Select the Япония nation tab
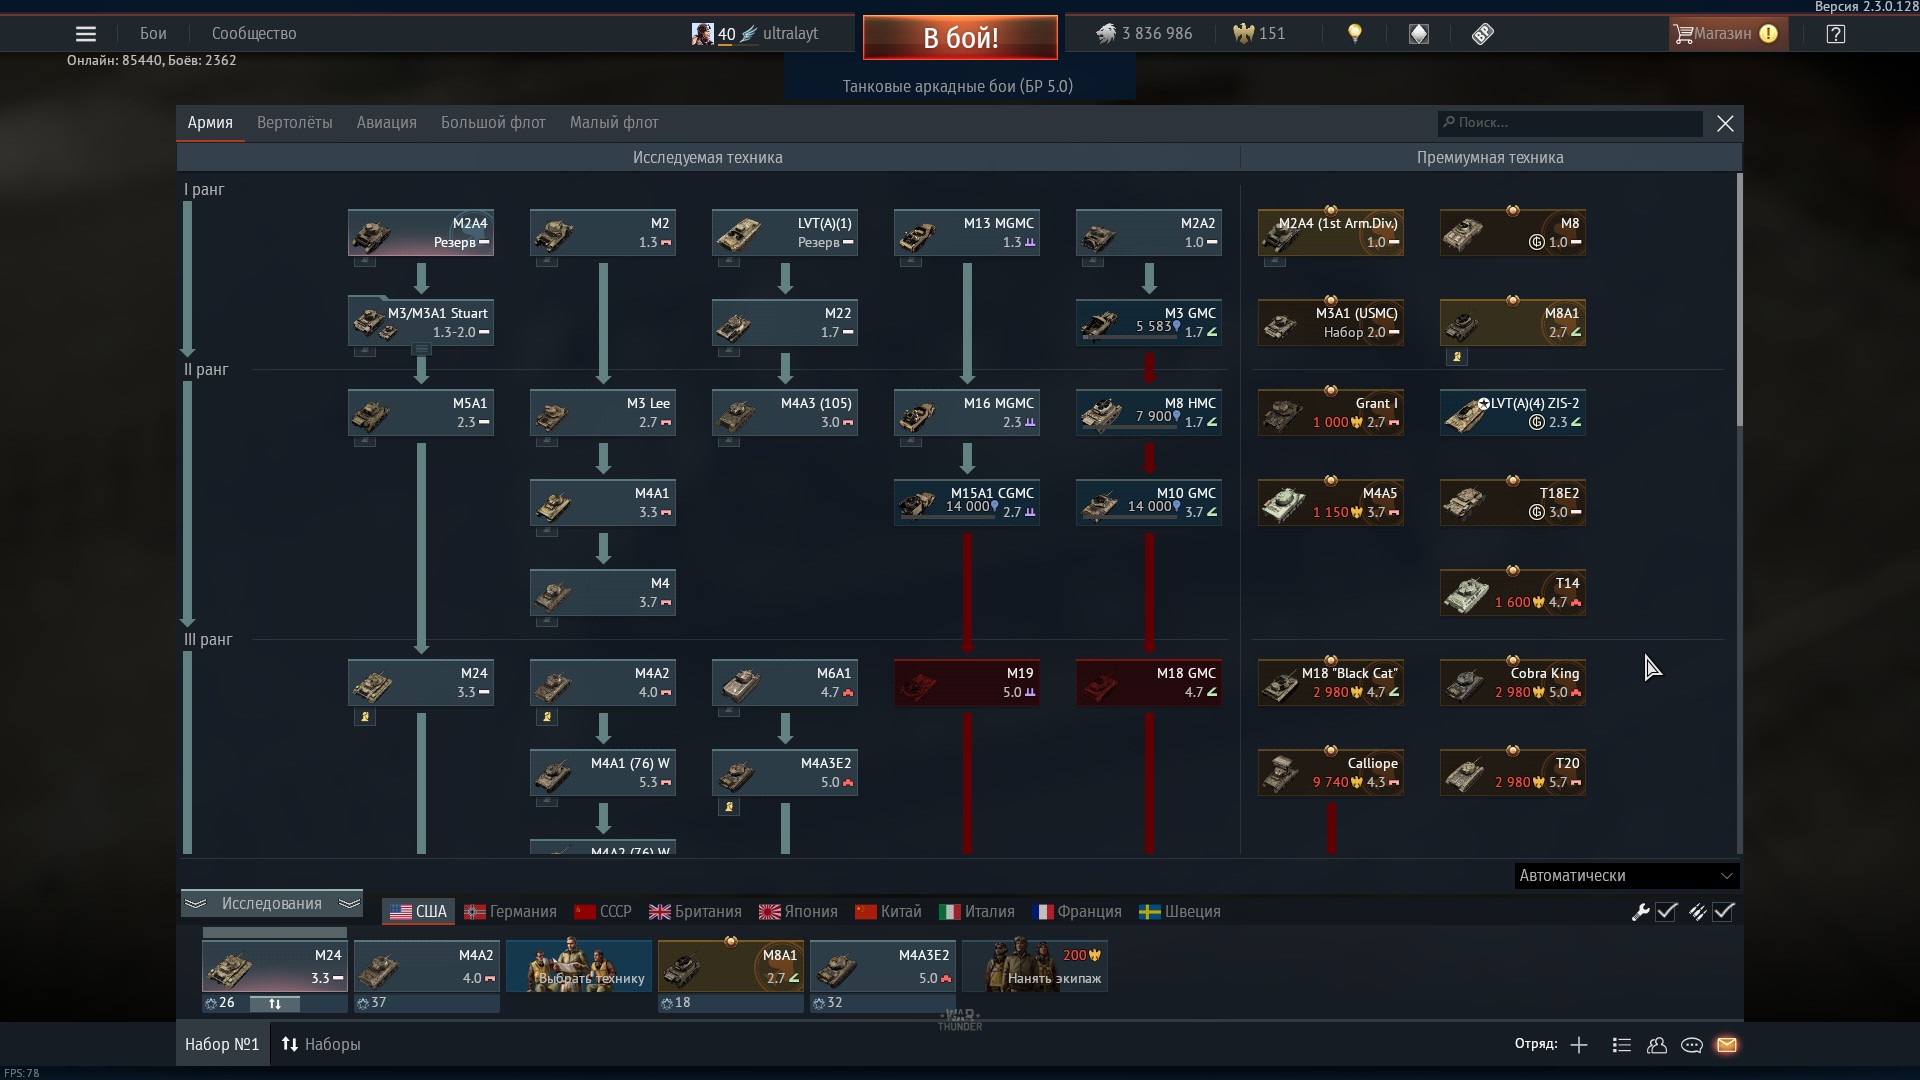Viewport: 1920px width, 1080px height. coord(798,912)
